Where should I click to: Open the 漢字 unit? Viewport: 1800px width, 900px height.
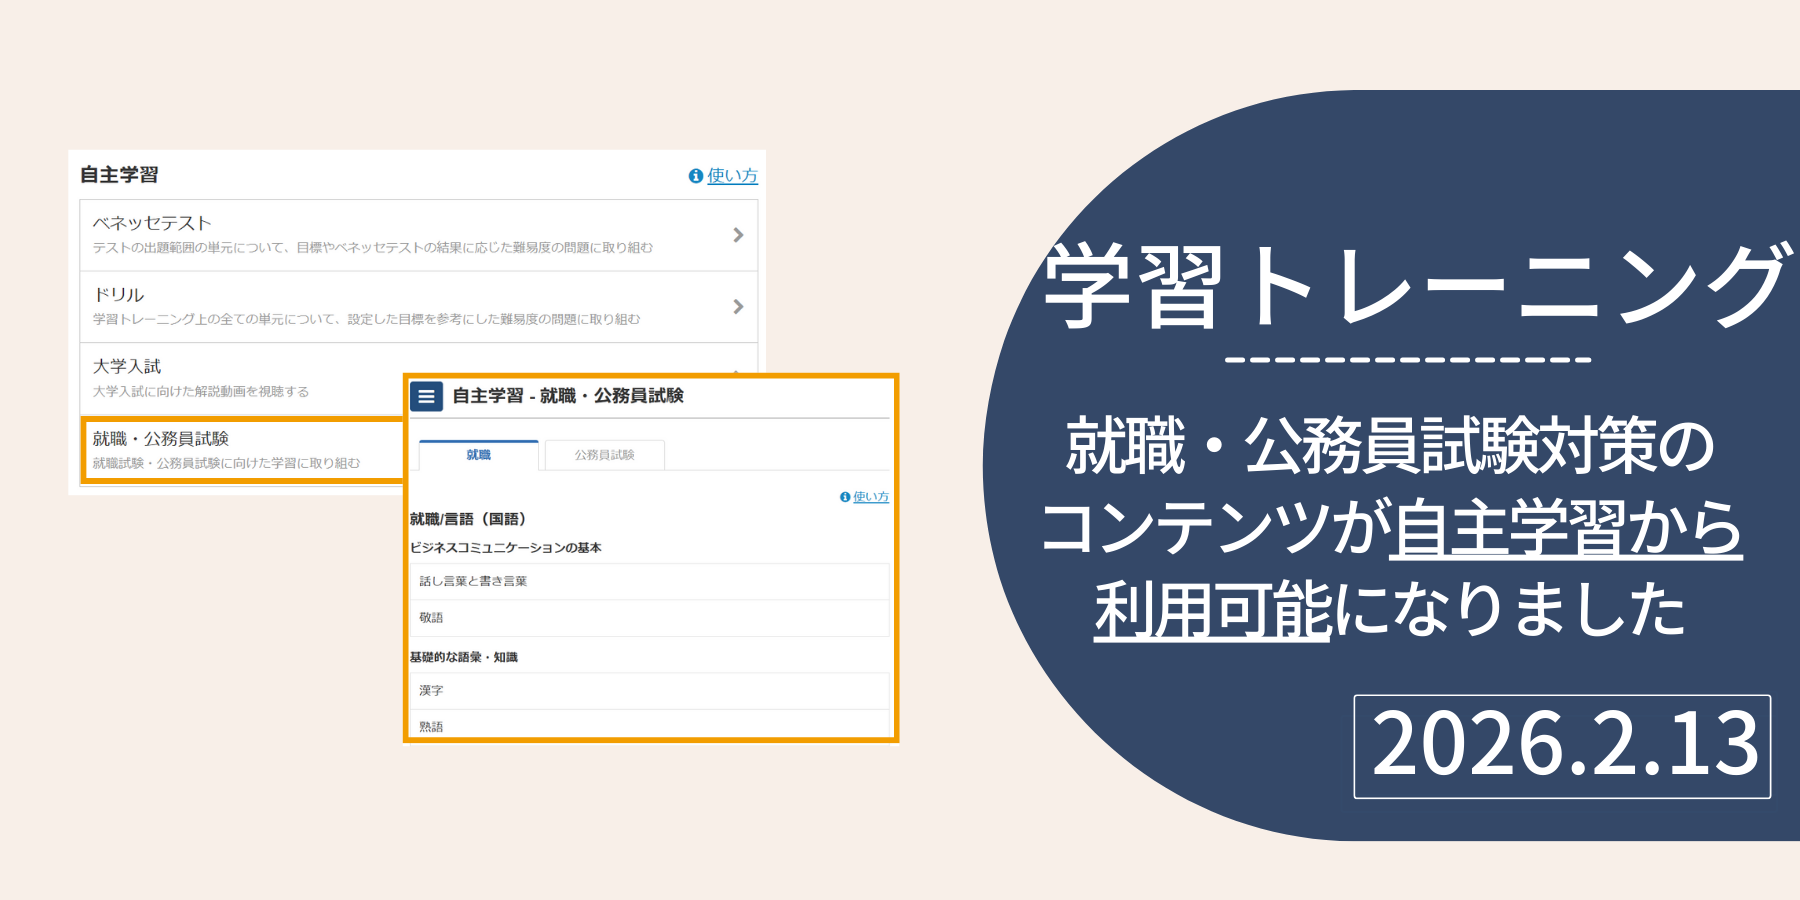click(x=649, y=691)
